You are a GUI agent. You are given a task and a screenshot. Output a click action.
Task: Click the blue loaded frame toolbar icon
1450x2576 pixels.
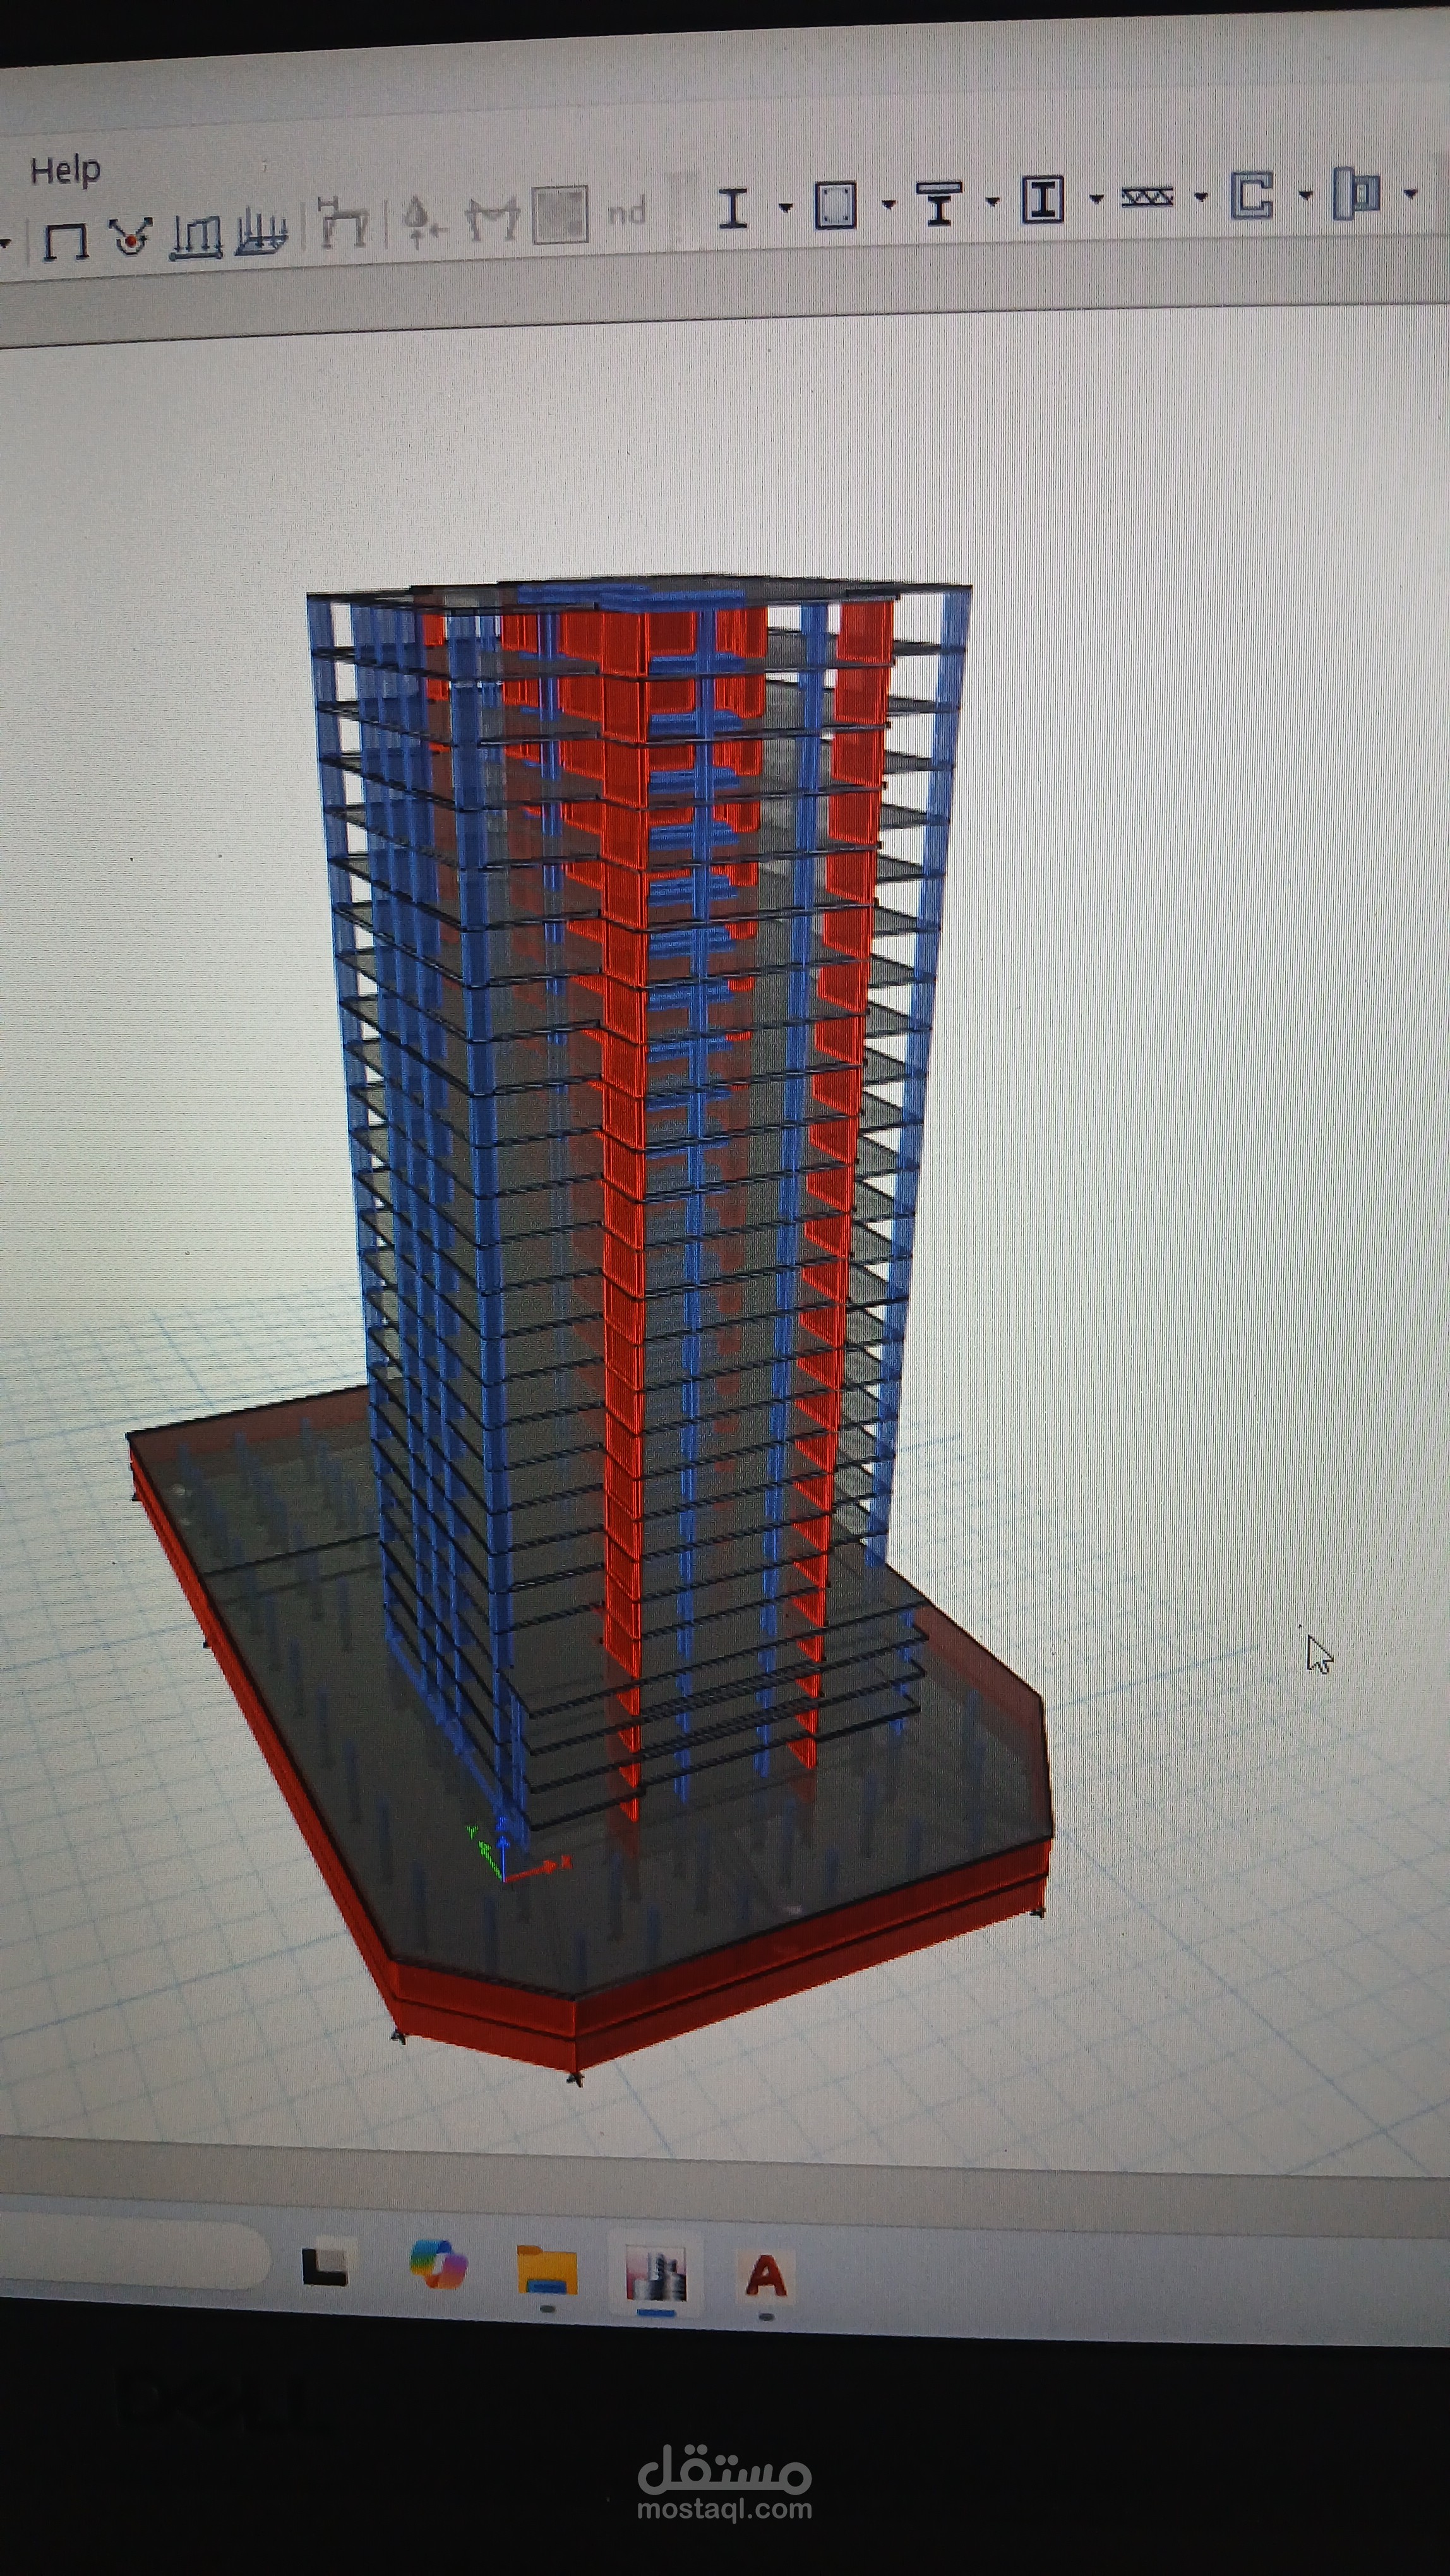pos(262,232)
